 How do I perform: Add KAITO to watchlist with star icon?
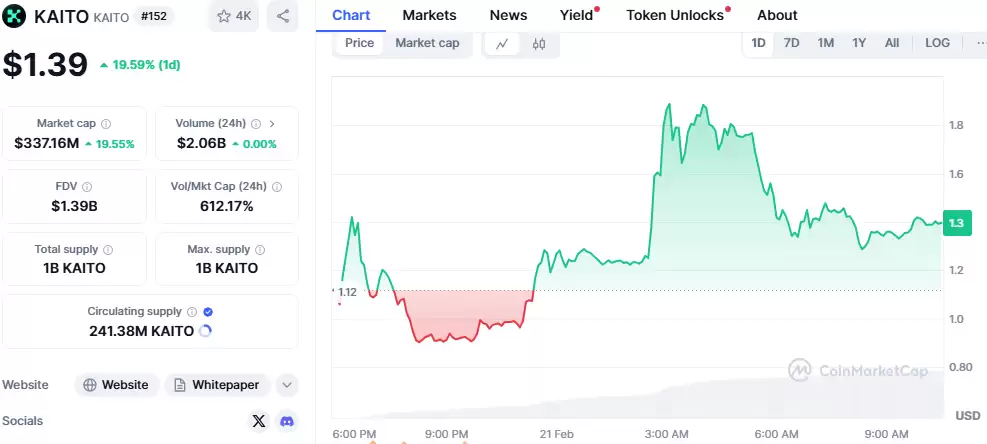(x=233, y=16)
